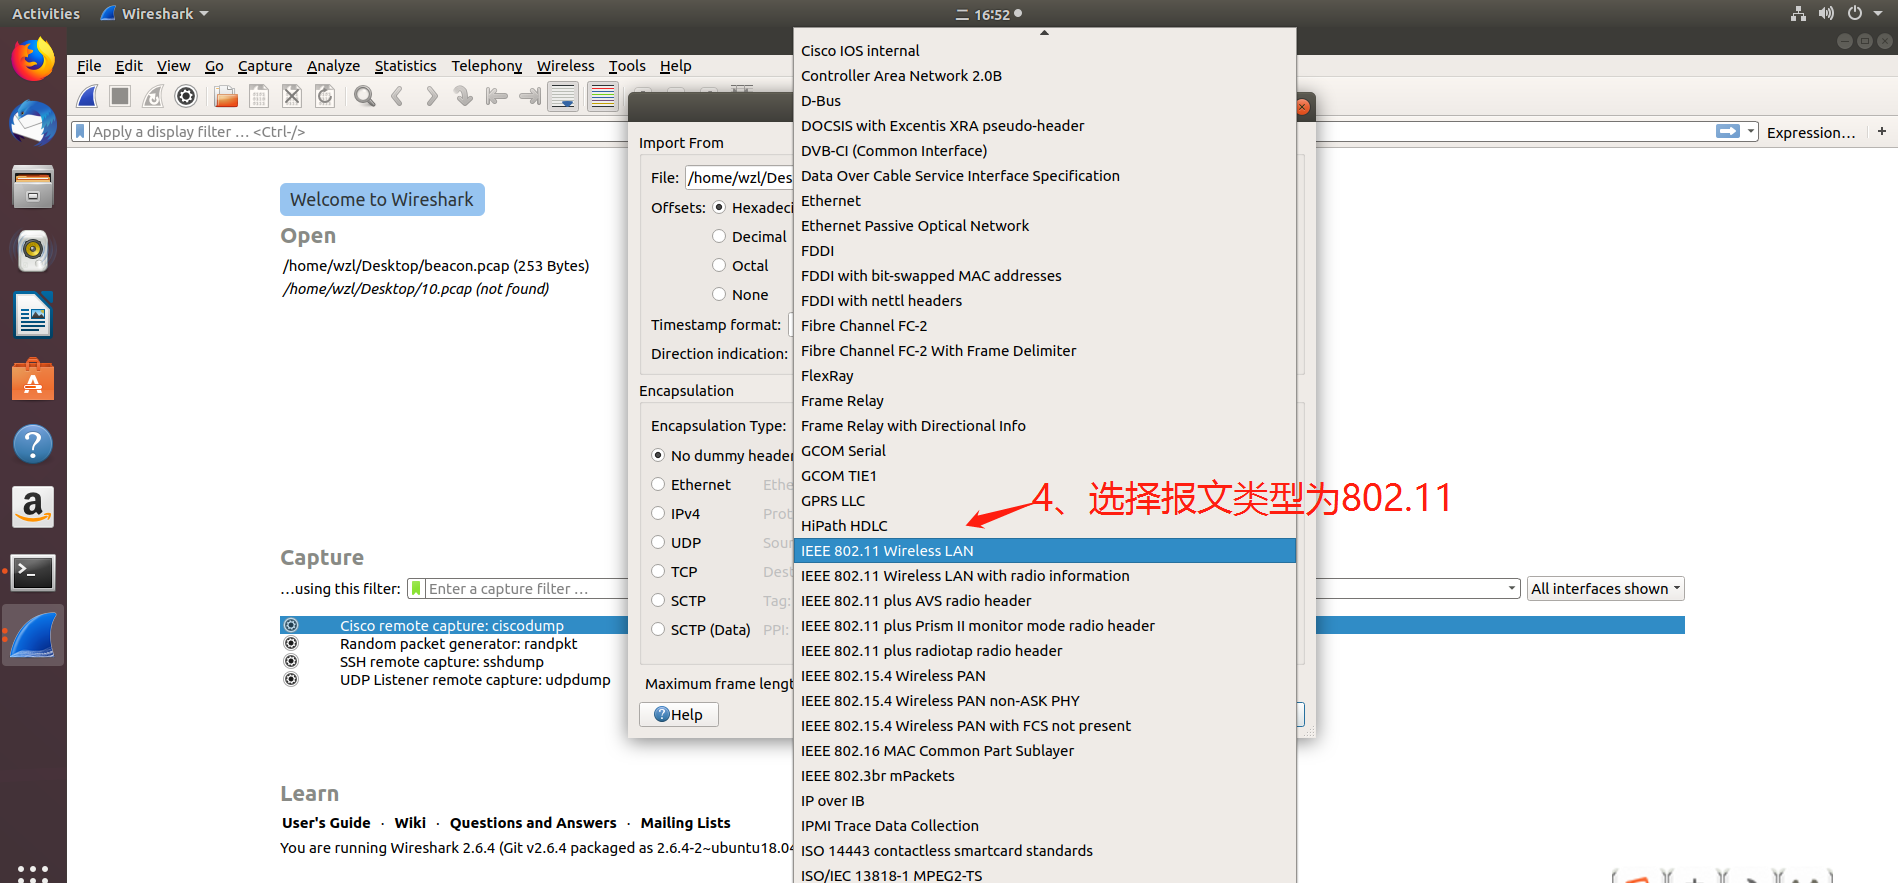1898x883 pixels.
Task: Open the All interfaces shown dropdown
Action: [x=1605, y=589]
